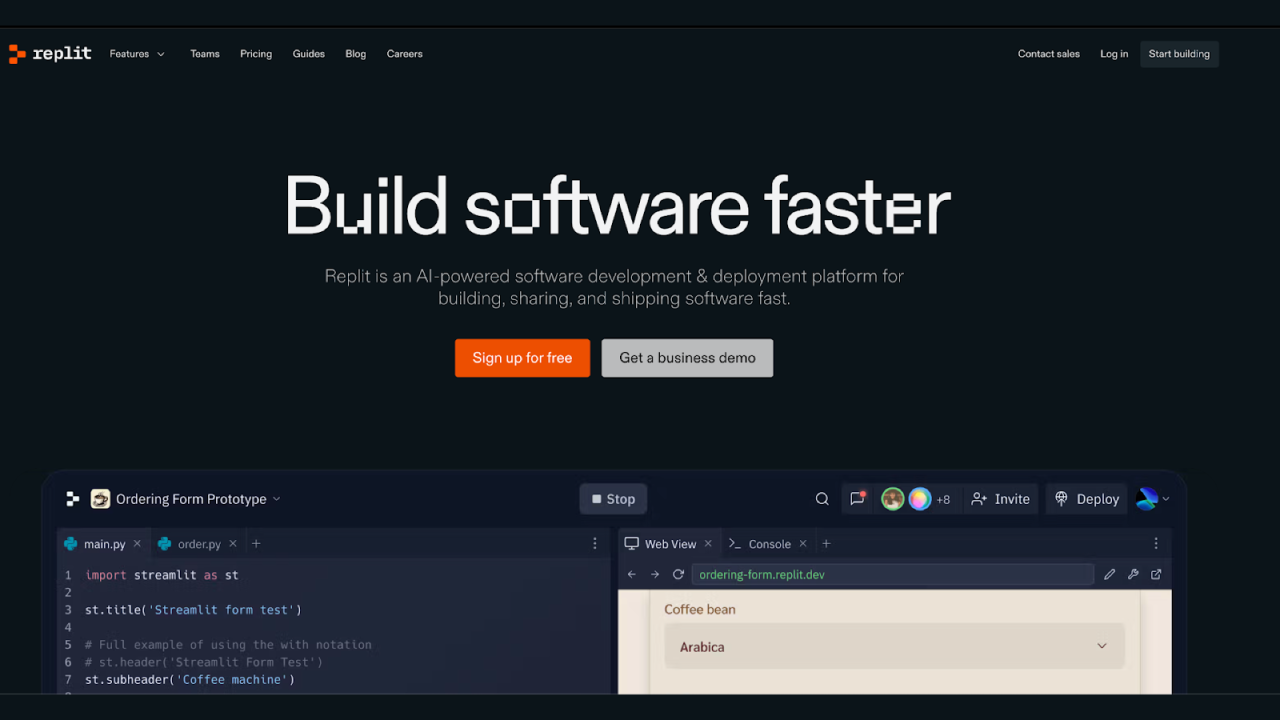The width and height of the screenshot is (1280, 720).
Task: Open the wrench devtools icon
Action: click(x=1133, y=575)
